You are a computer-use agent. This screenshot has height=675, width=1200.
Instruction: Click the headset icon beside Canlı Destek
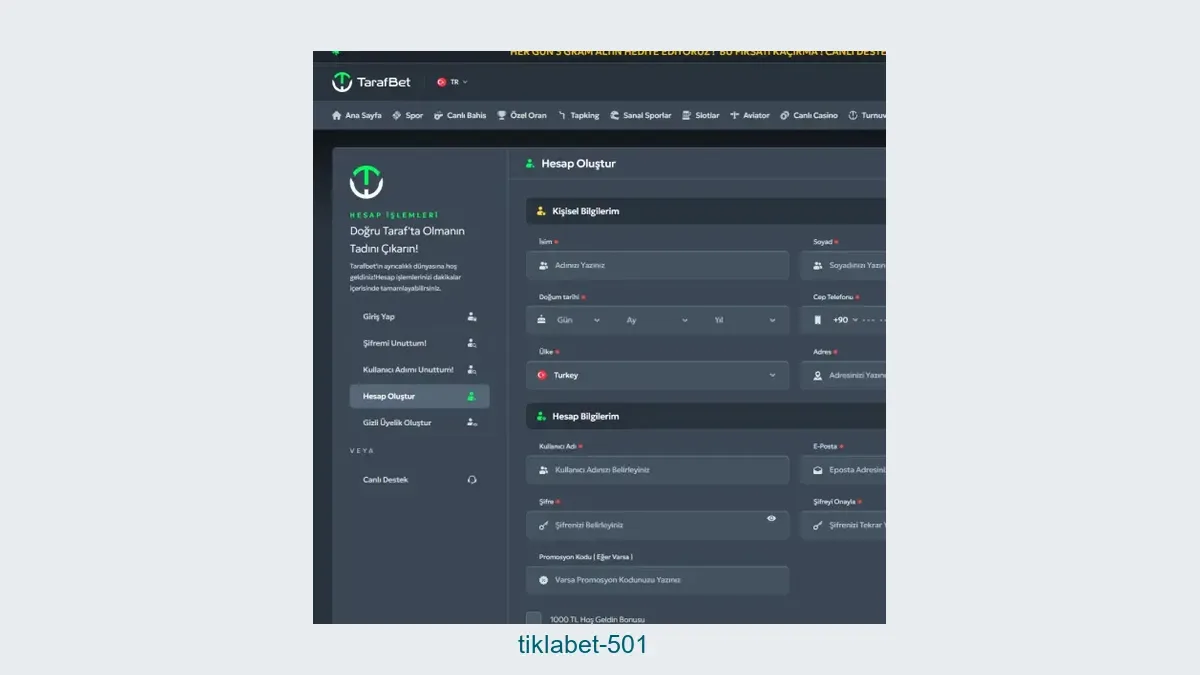(472, 480)
